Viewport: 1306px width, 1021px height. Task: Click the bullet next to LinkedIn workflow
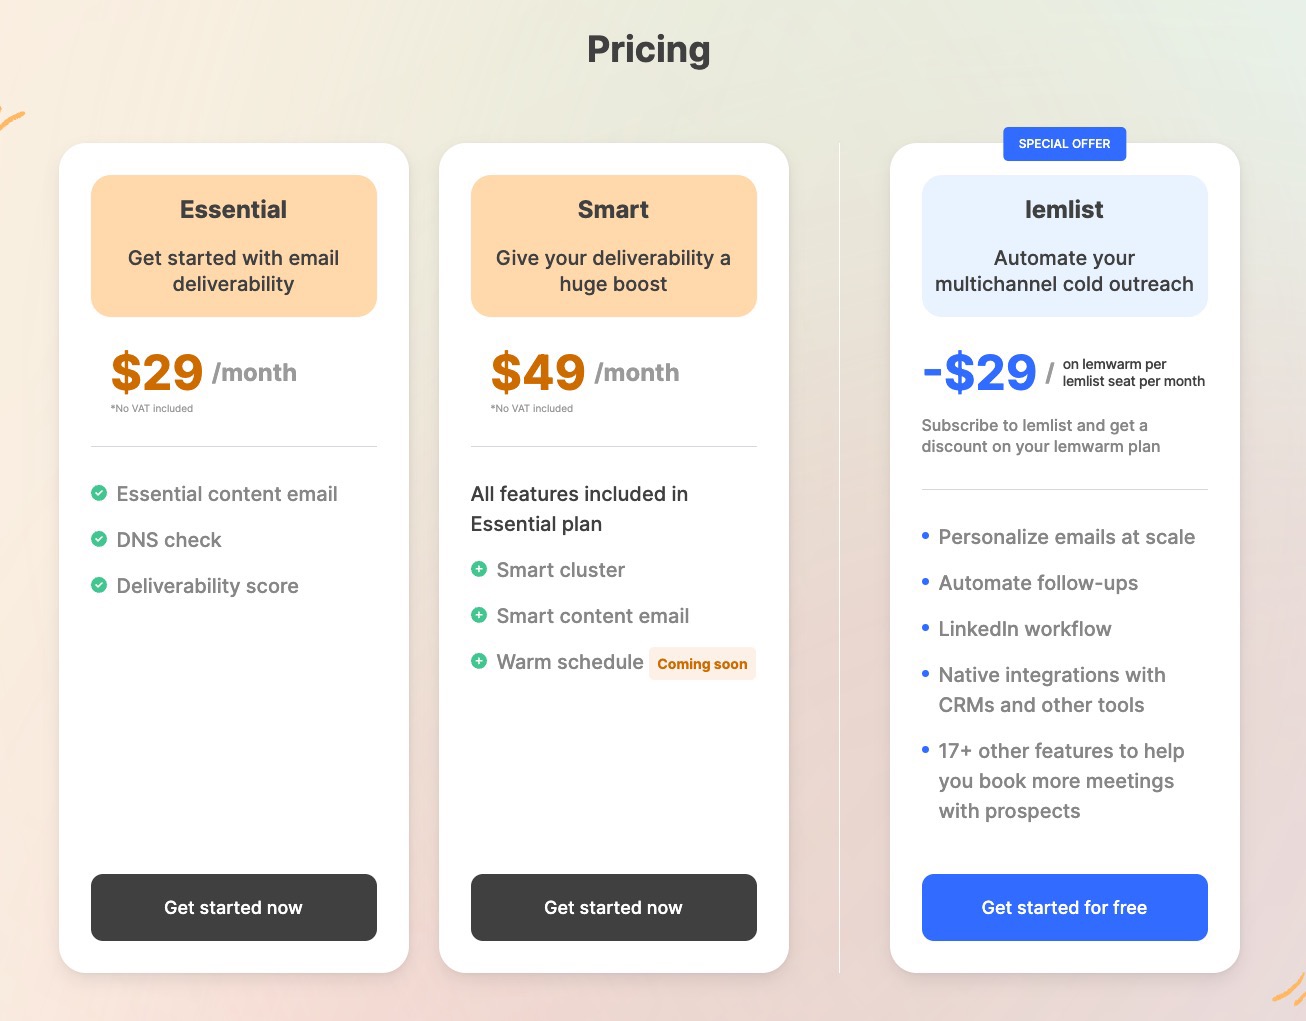pyautogui.click(x=925, y=628)
